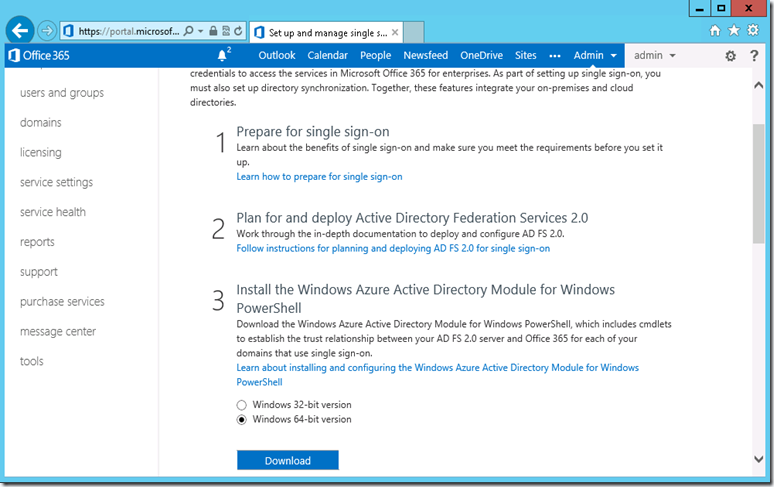This screenshot has width=774, height=487.
Task: Click heading 'Prepare for single sign-on'
Action: [313, 132]
